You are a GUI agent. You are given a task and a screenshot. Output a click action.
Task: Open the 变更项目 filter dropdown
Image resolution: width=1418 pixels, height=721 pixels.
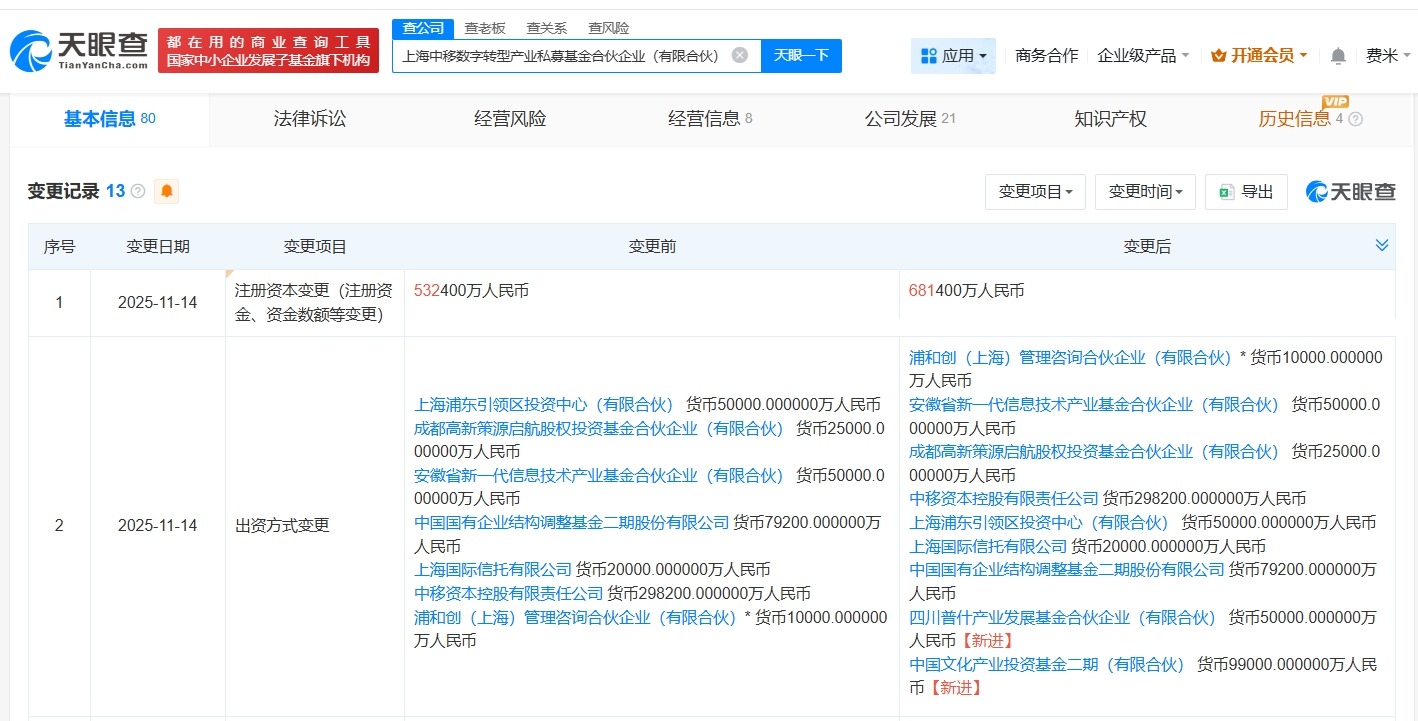click(1035, 192)
